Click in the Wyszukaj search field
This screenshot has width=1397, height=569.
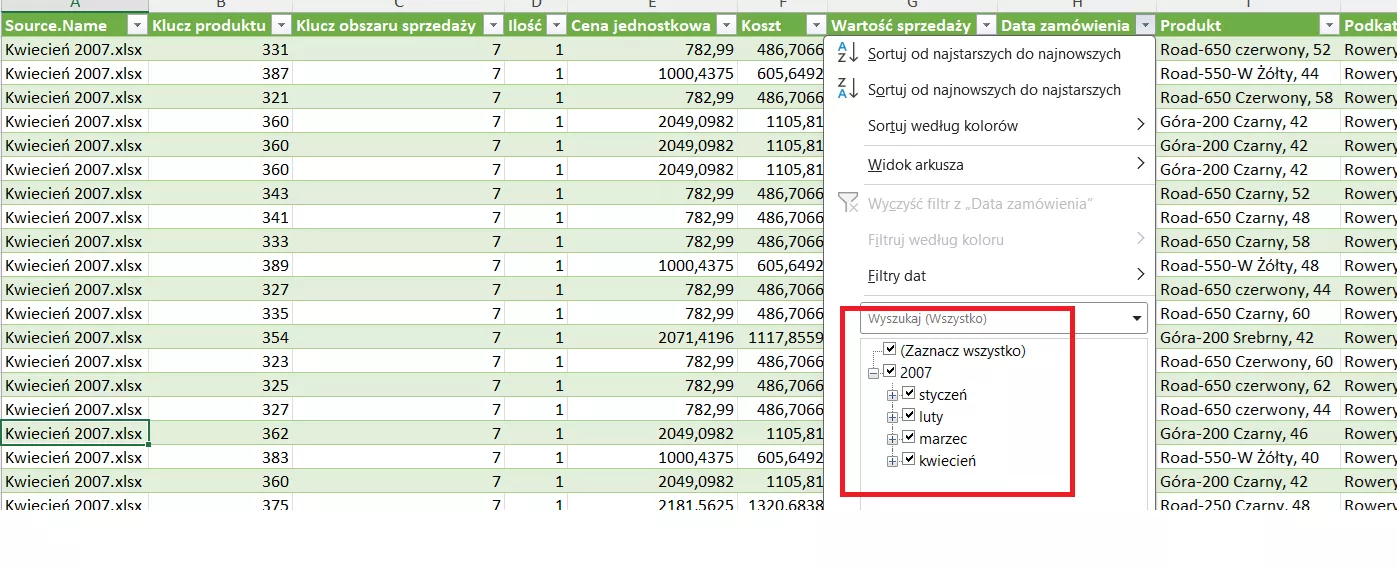990,319
